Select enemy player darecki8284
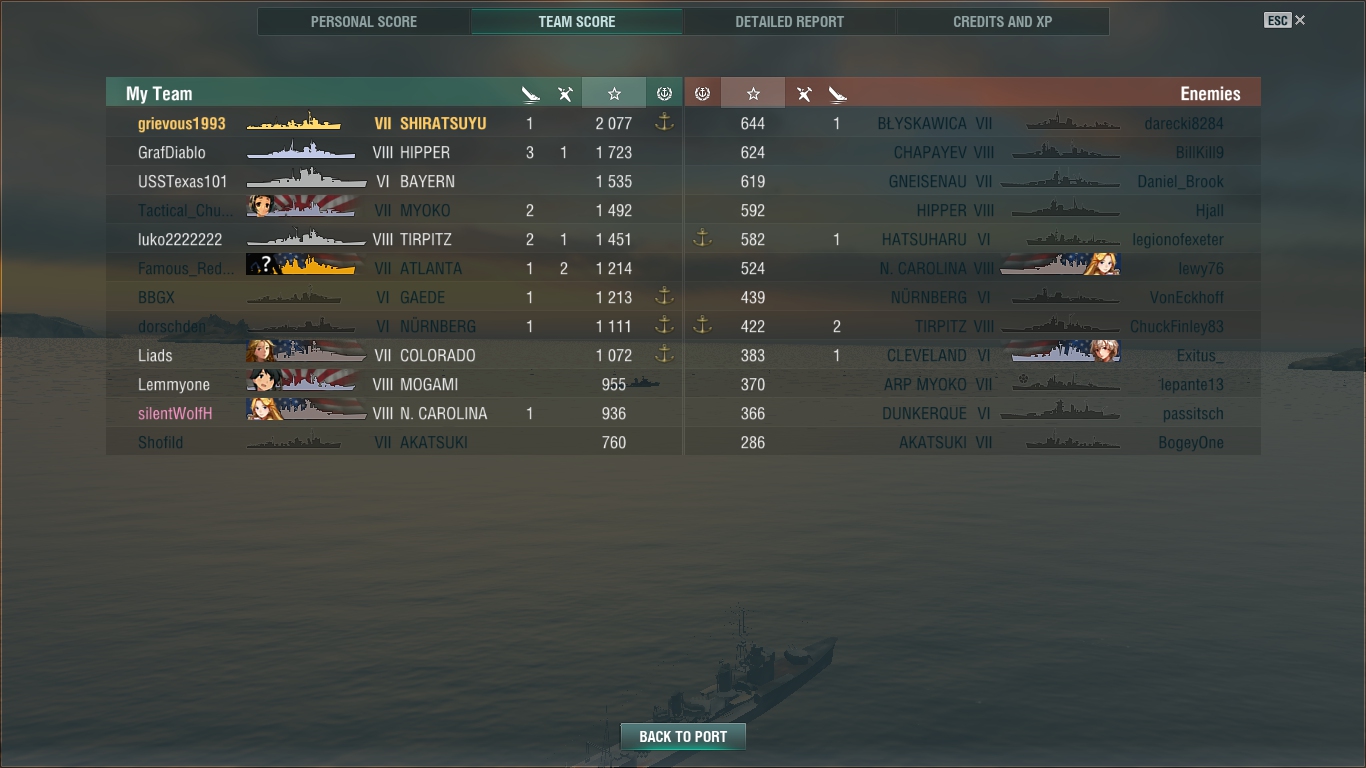This screenshot has height=768, width=1366. tap(1184, 123)
